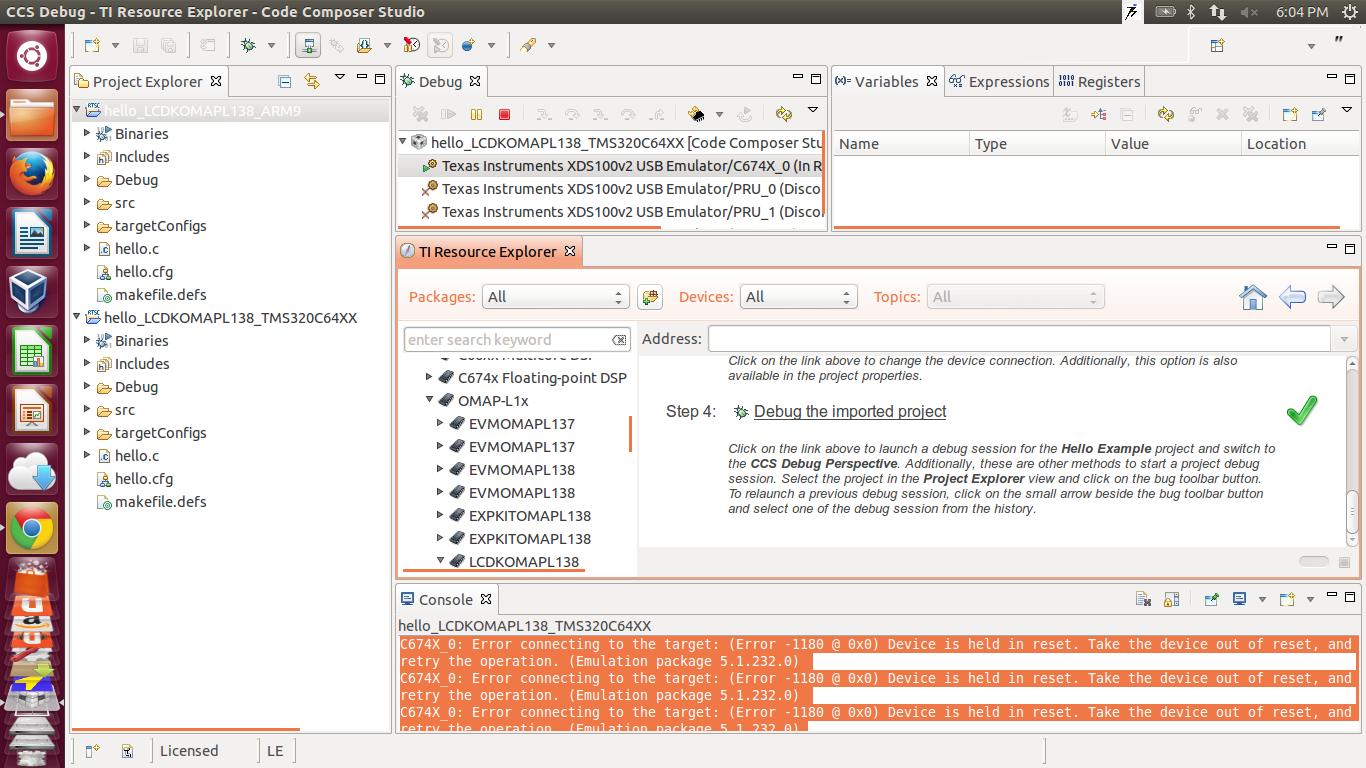Select the Project Explorer tab
1366x768 pixels.
click(148, 82)
